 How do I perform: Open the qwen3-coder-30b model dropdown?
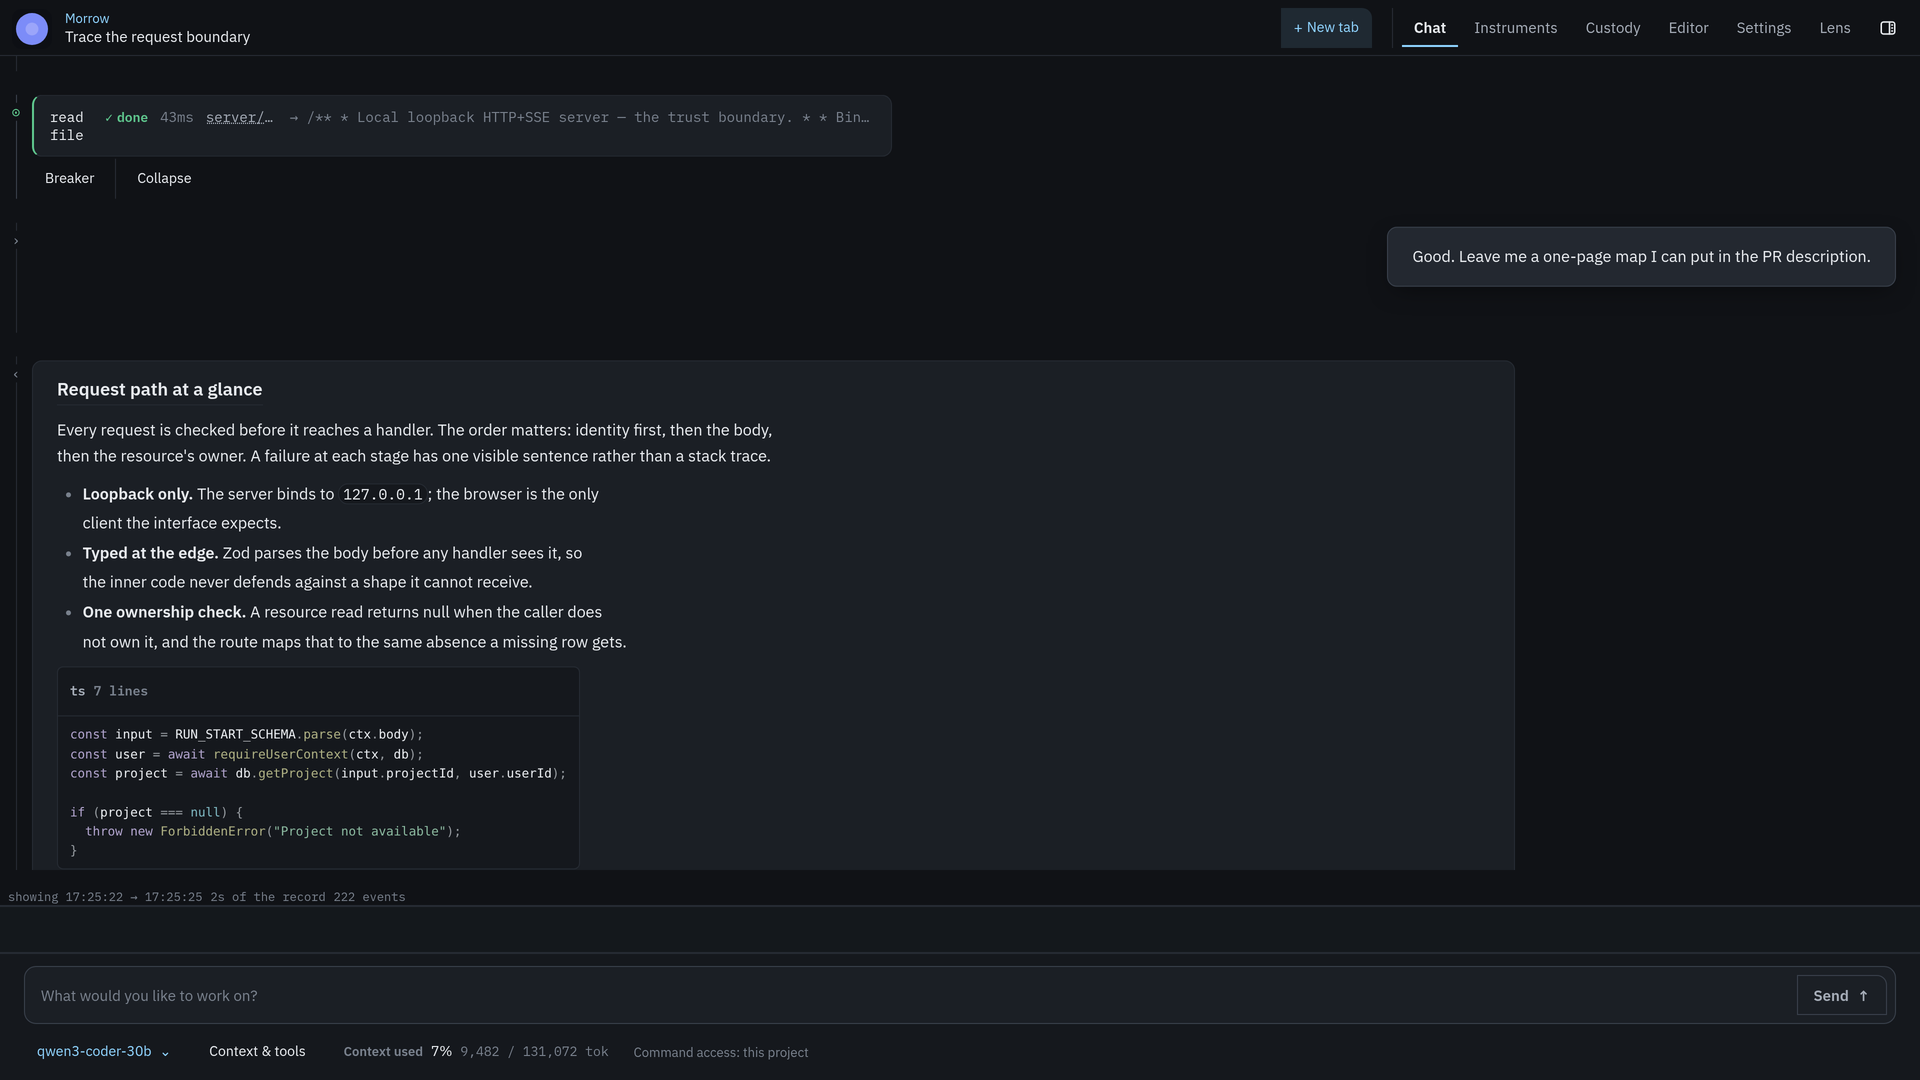point(103,1051)
